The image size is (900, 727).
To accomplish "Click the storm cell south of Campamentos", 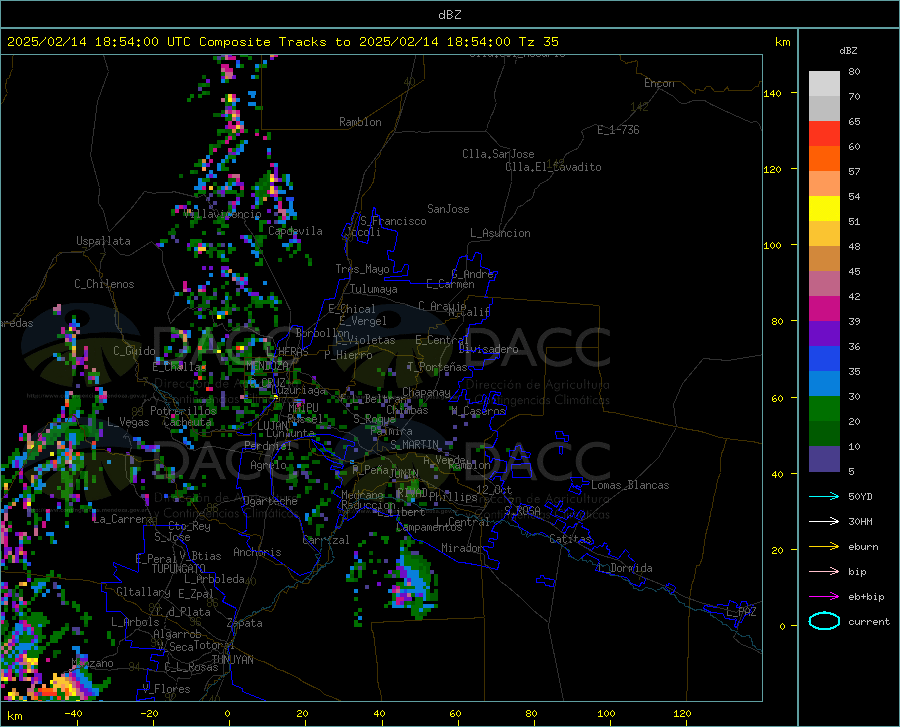I will click(x=414, y=581).
